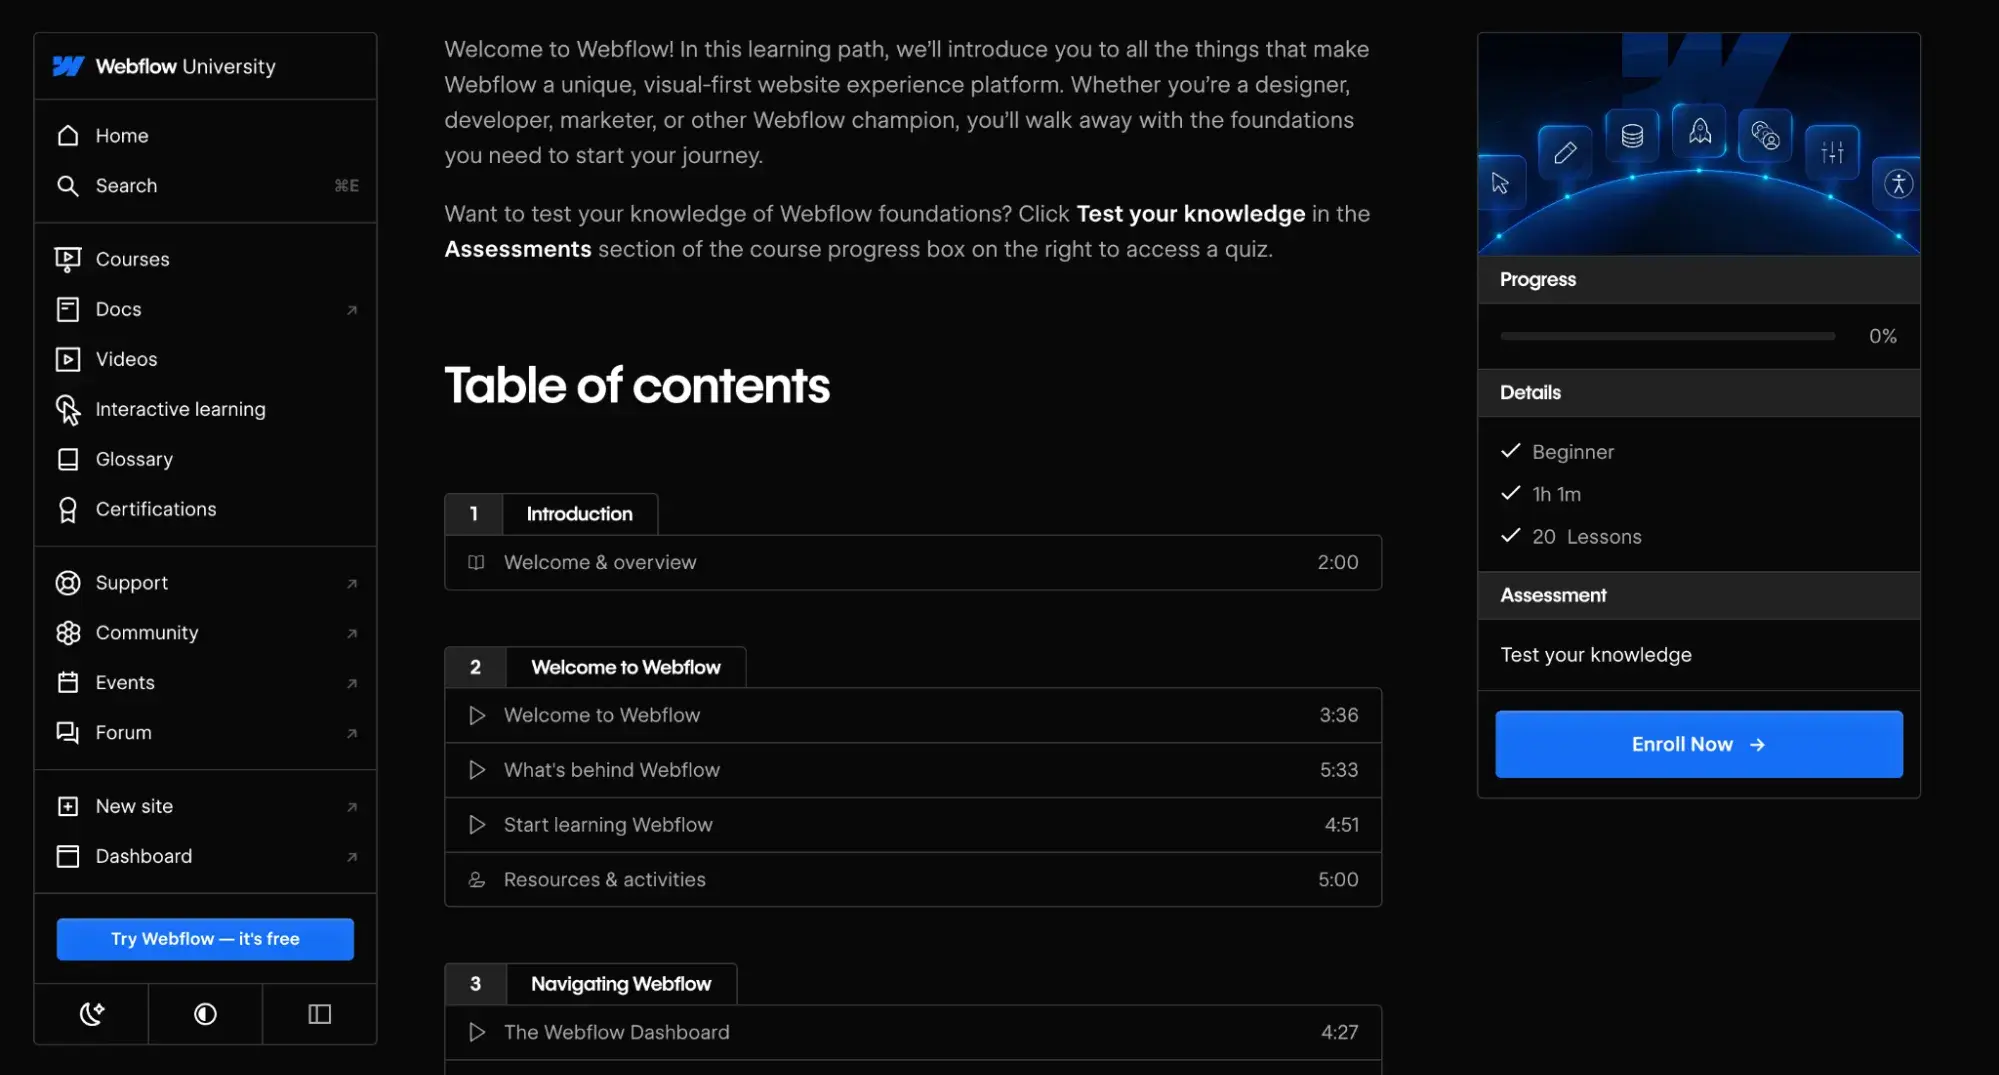Open the Community flower icon
The image size is (1999, 1075).
68,633
